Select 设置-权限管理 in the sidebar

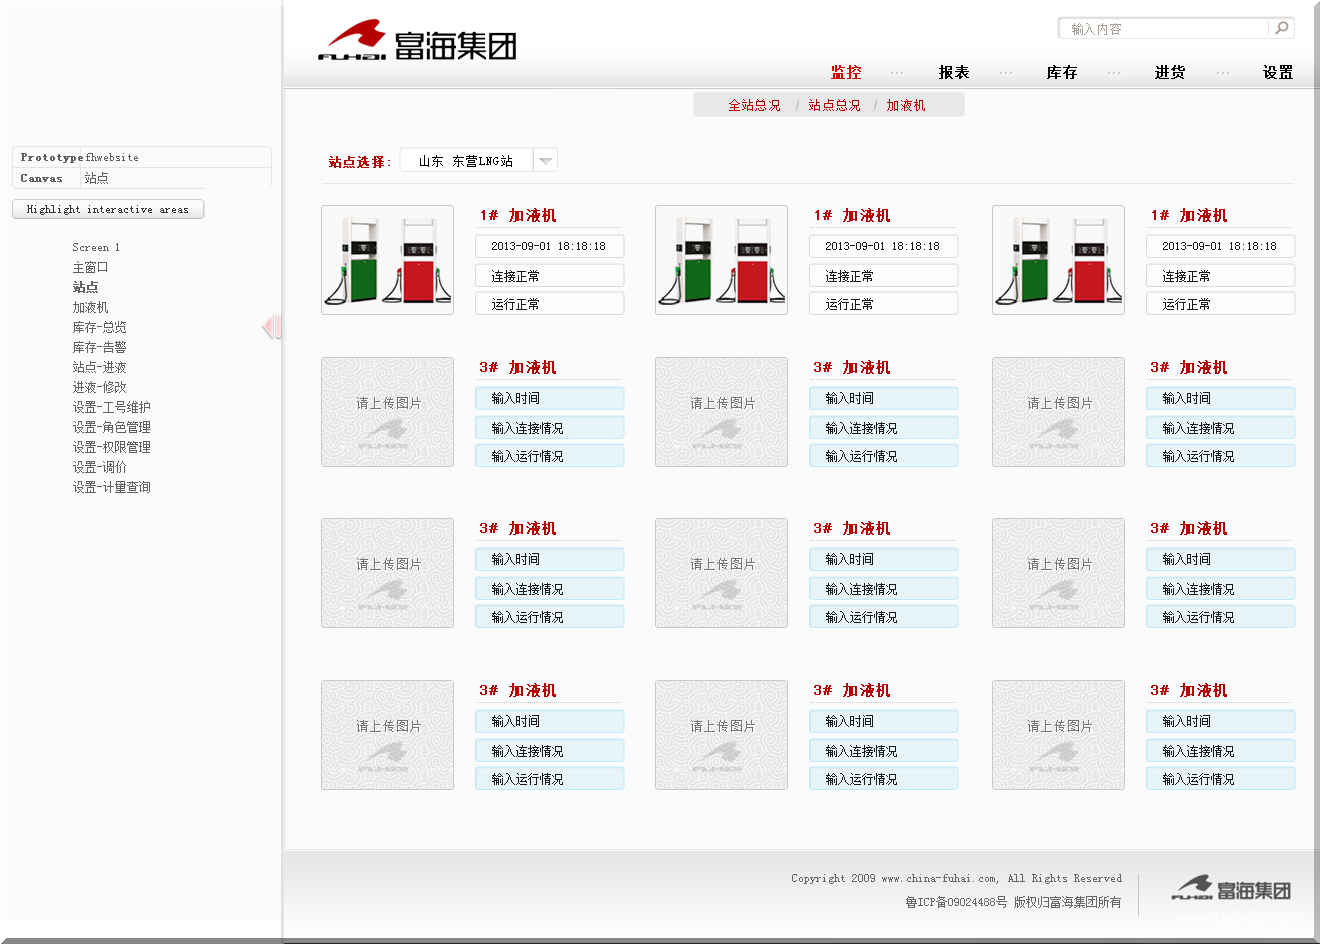tap(111, 447)
